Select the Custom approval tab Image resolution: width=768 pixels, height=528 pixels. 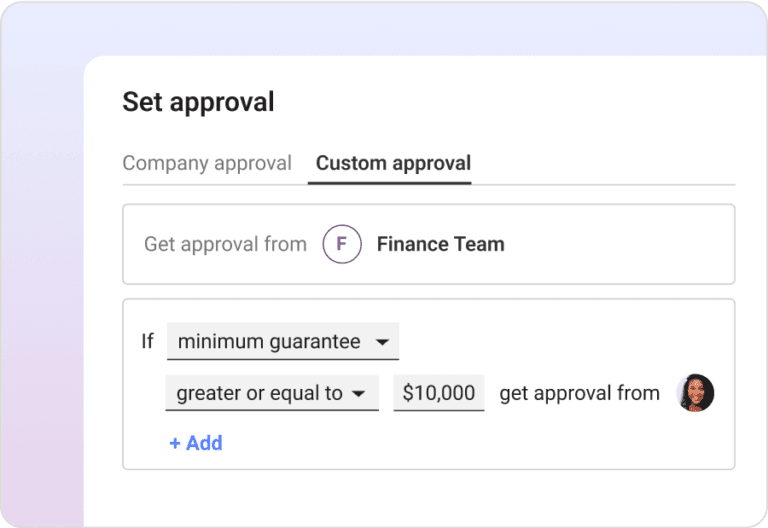pos(393,164)
